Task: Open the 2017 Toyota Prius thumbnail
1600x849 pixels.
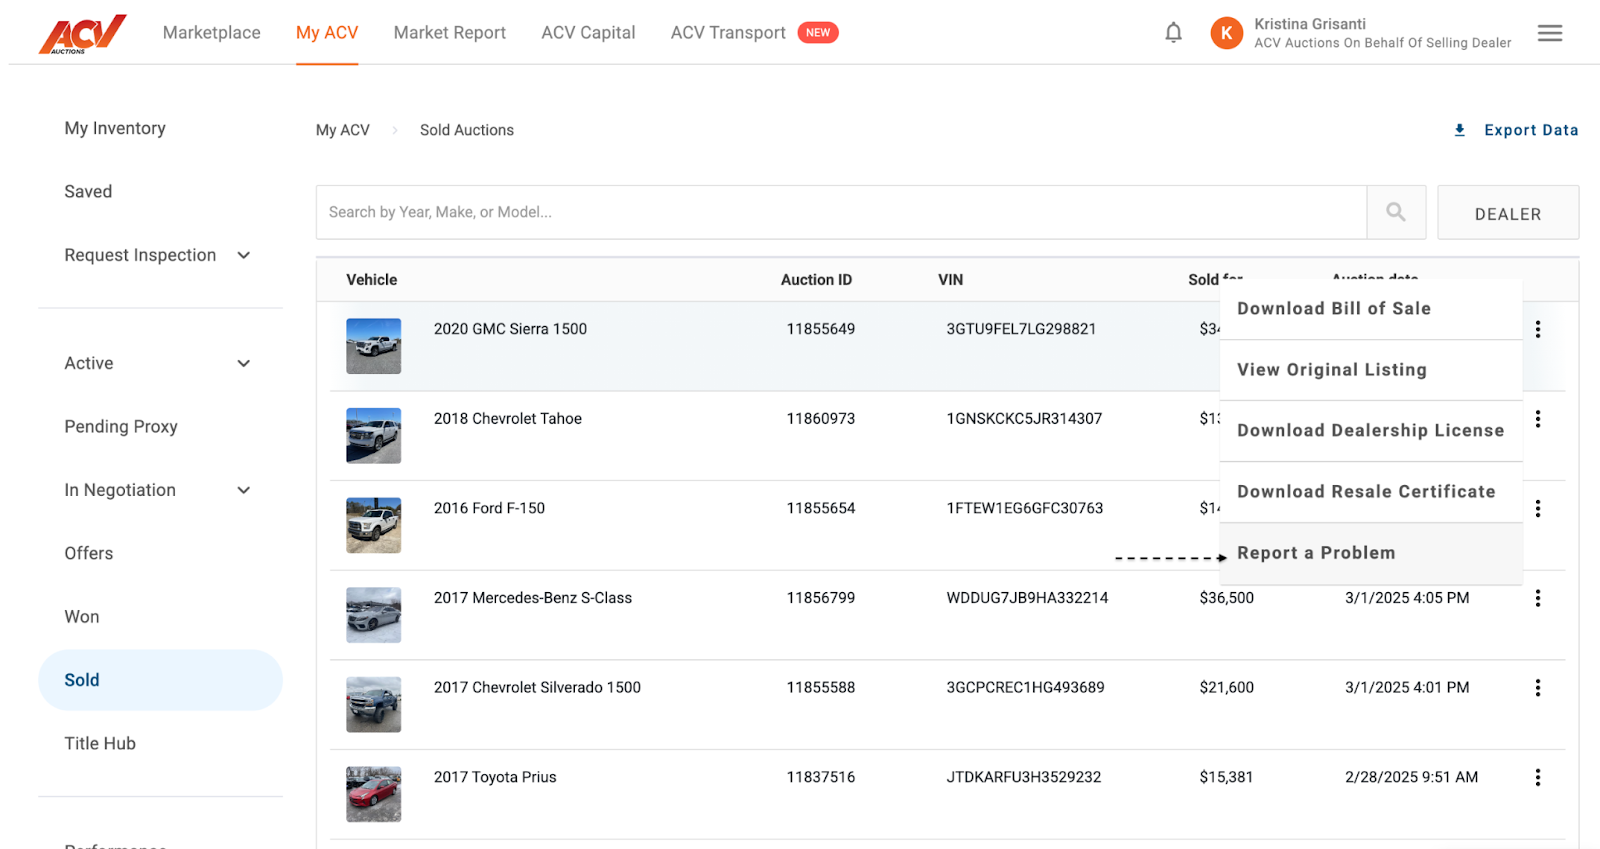Action: [x=373, y=794]
